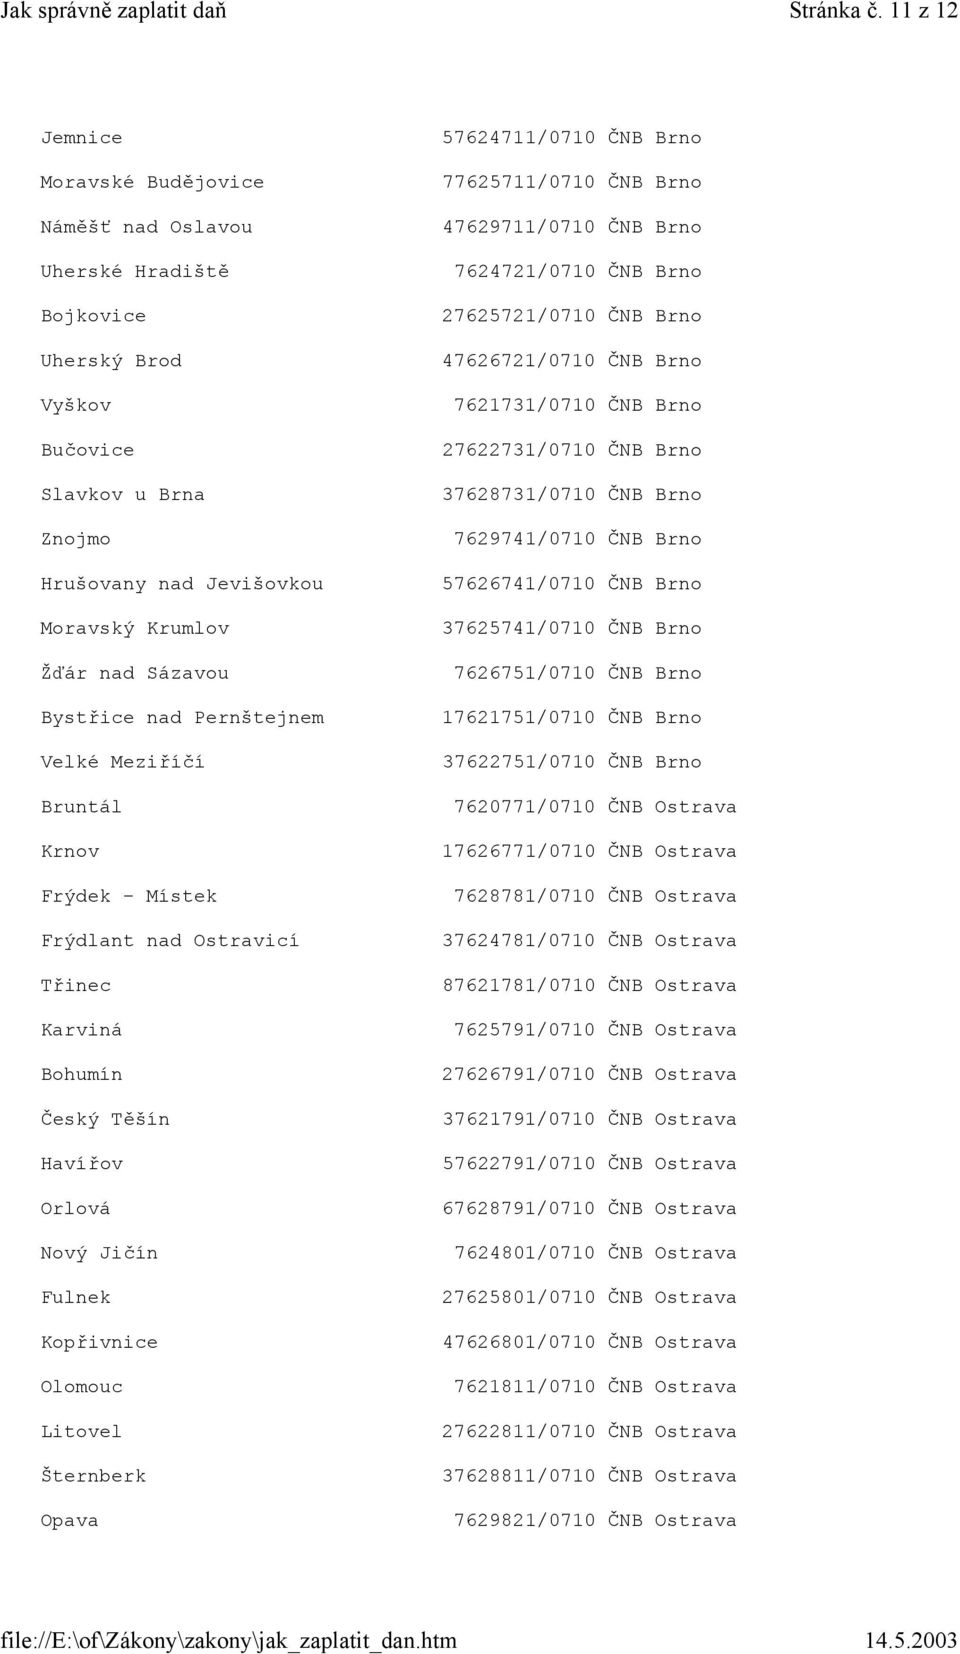Select the Jemnice row name
Image resolution: width=960 pixels, height=1654 pixels.
[81, 138]
